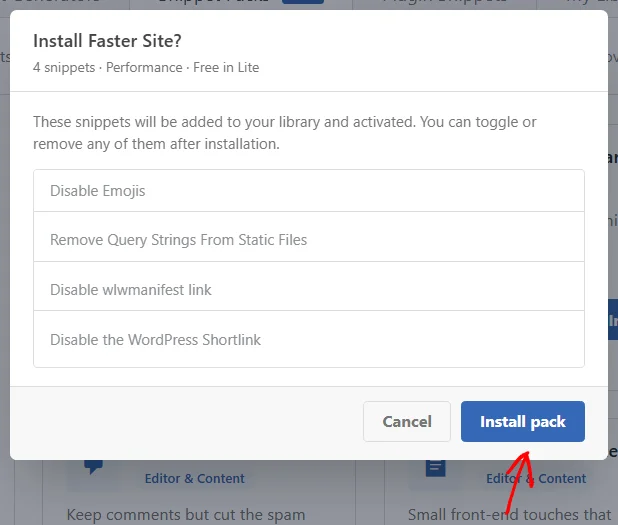Select the Disable Emojis snippet row
Screen dimensions: 618x525
tap(309, 191)
